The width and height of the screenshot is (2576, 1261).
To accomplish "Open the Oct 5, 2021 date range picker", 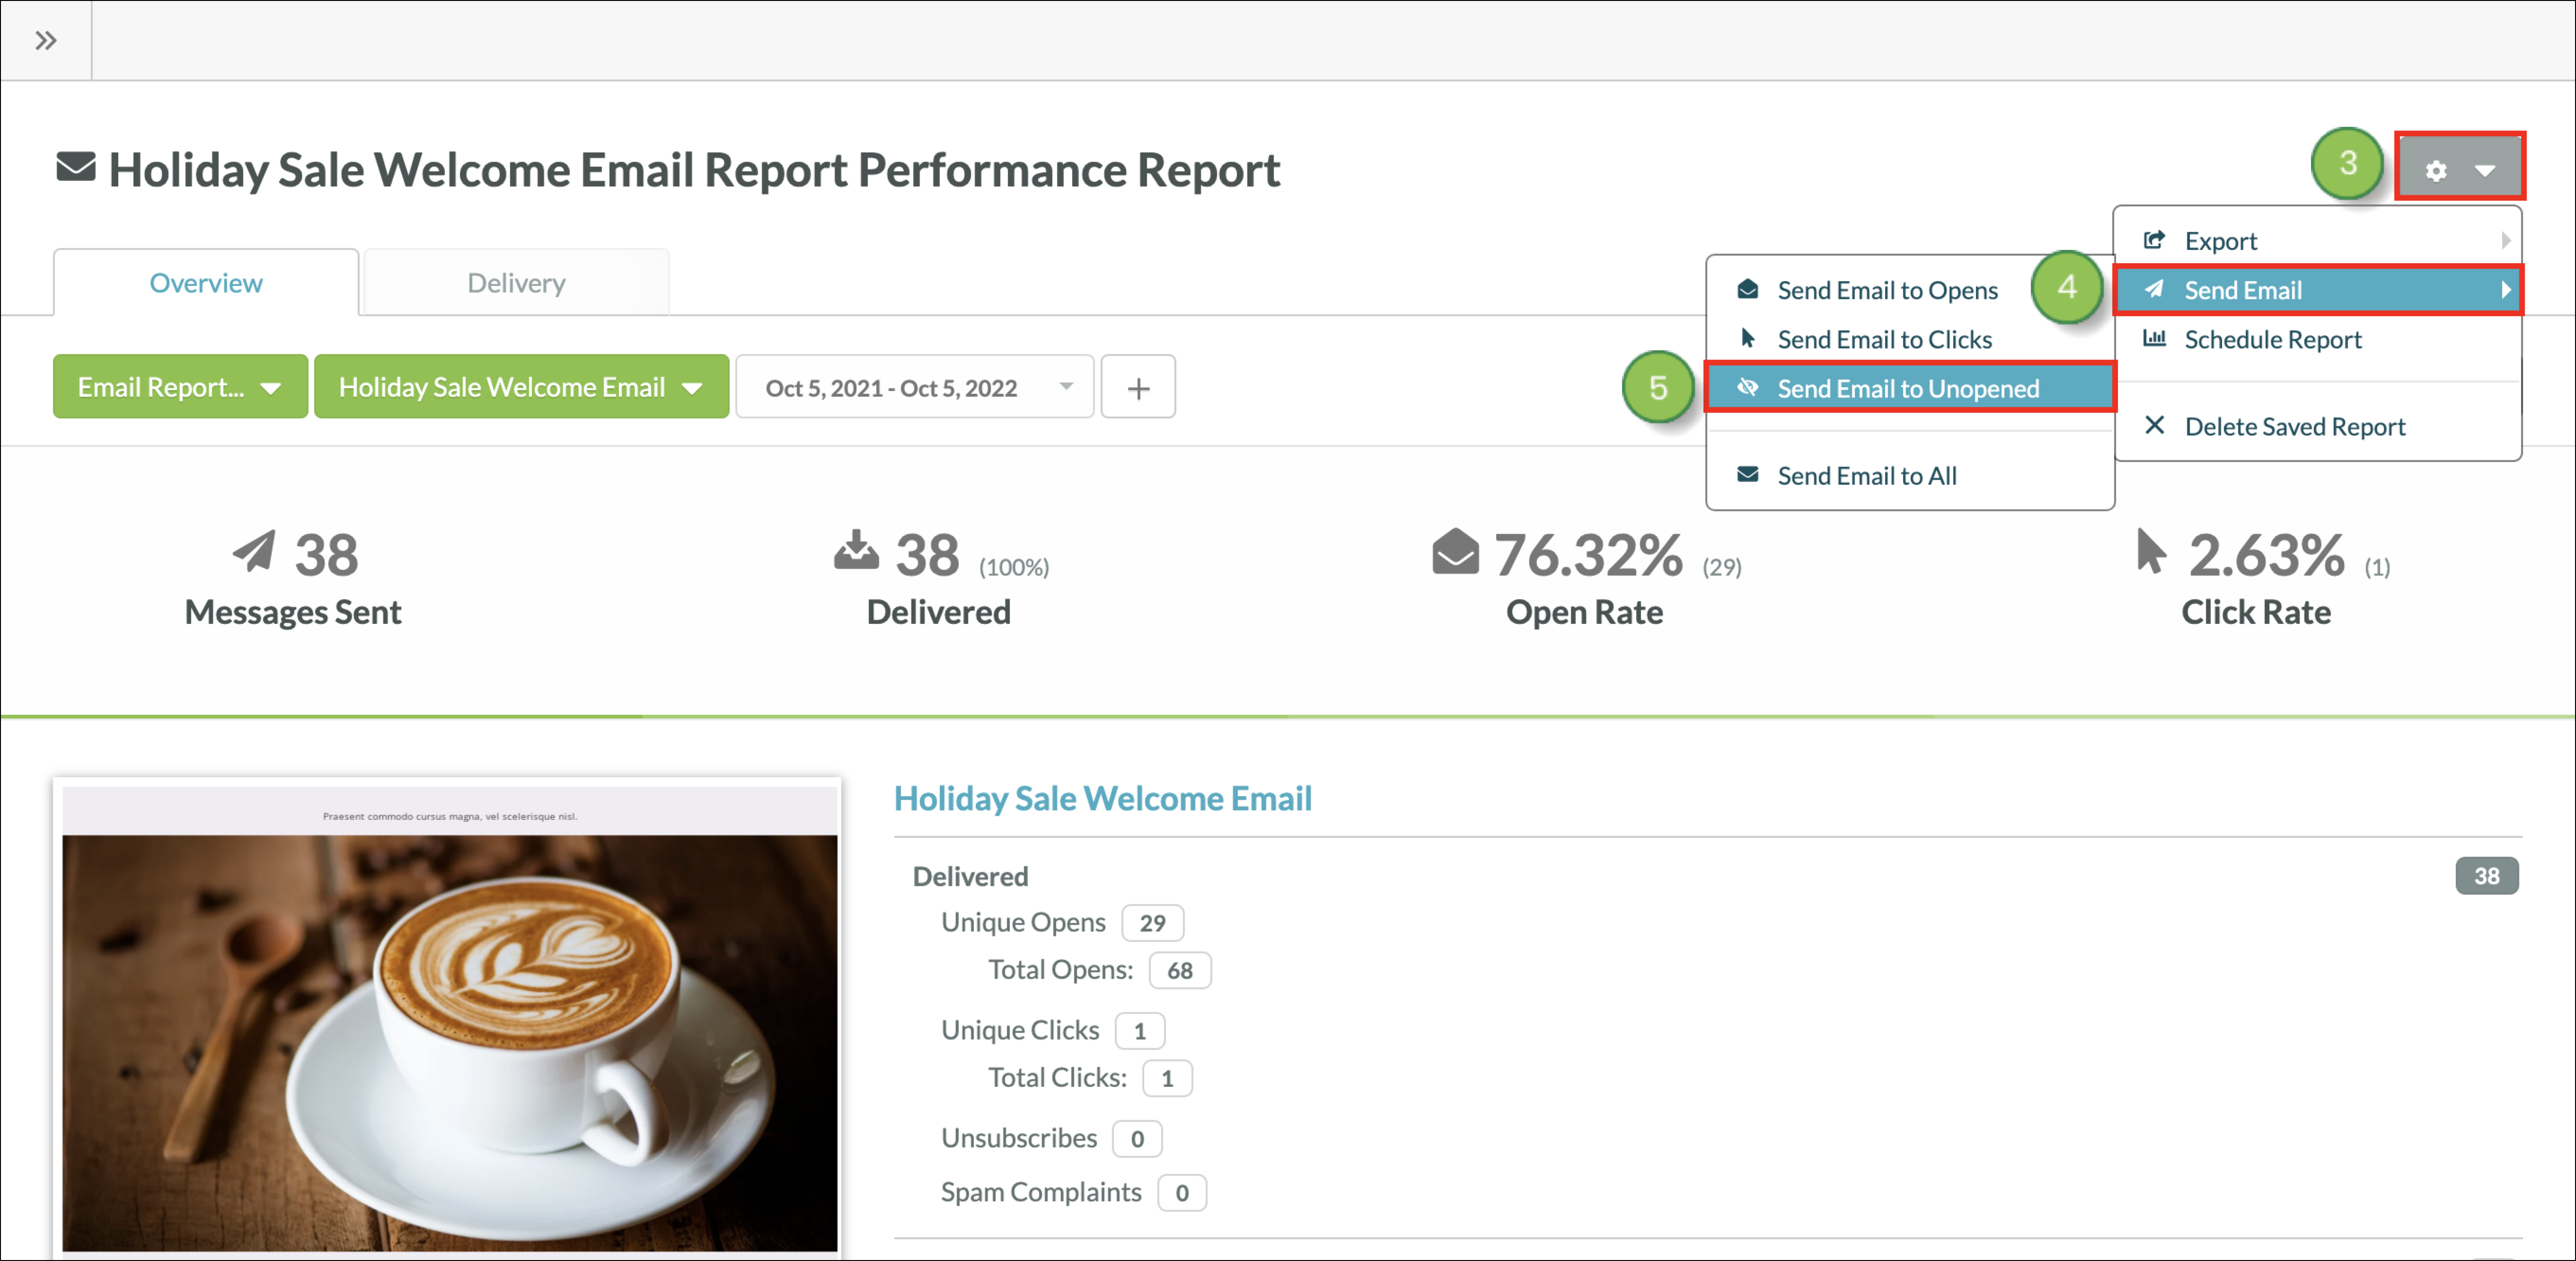I will pos(915,387).
